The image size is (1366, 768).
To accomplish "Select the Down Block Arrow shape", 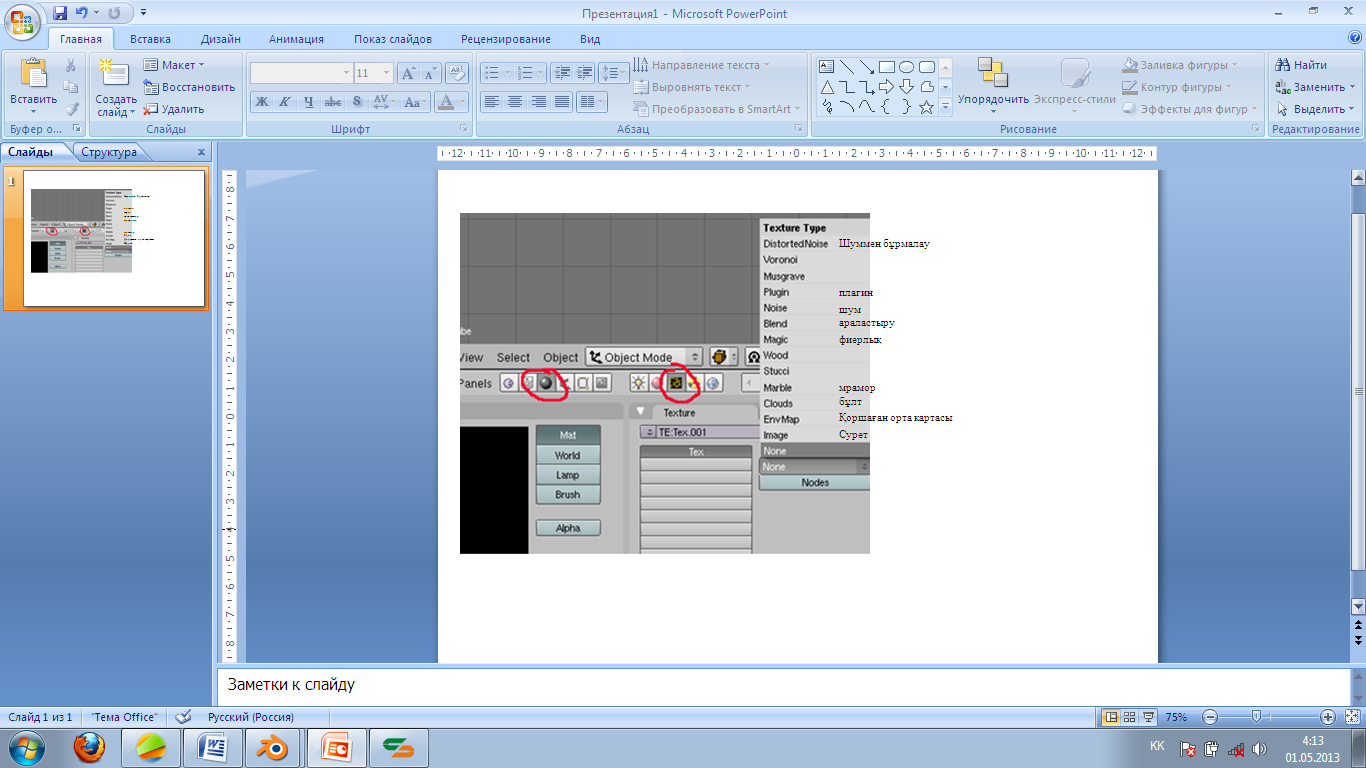I will click(907, 87).
